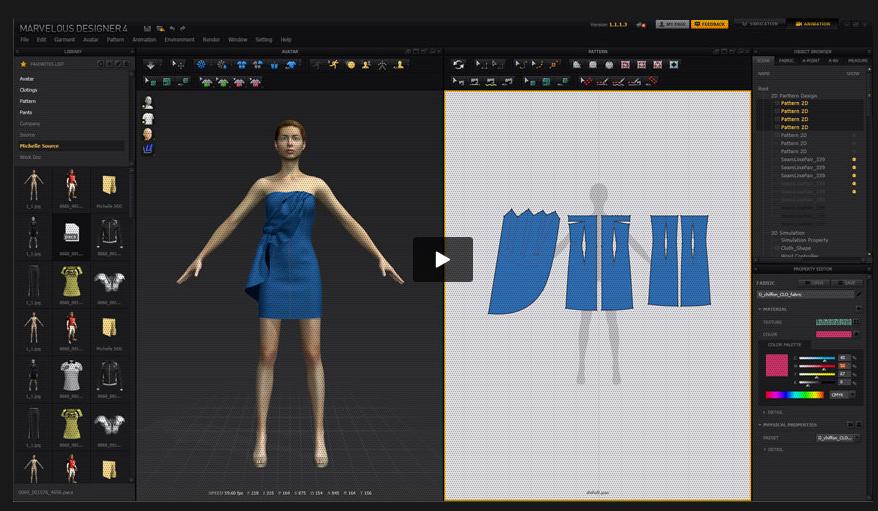Open the Setting menu
The width and height of the screenshot is (878, 511).
tap(264, 40)
